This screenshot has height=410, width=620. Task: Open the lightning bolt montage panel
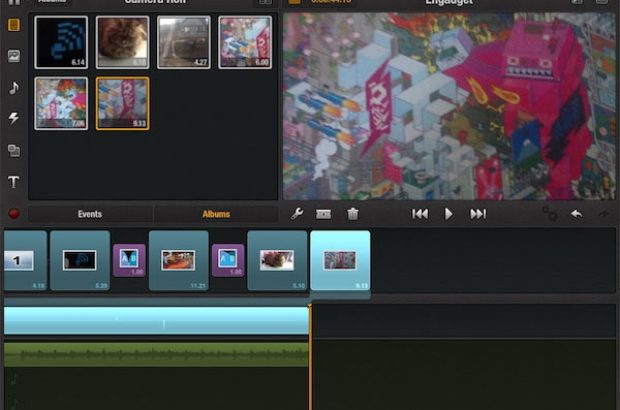point(14,119)
